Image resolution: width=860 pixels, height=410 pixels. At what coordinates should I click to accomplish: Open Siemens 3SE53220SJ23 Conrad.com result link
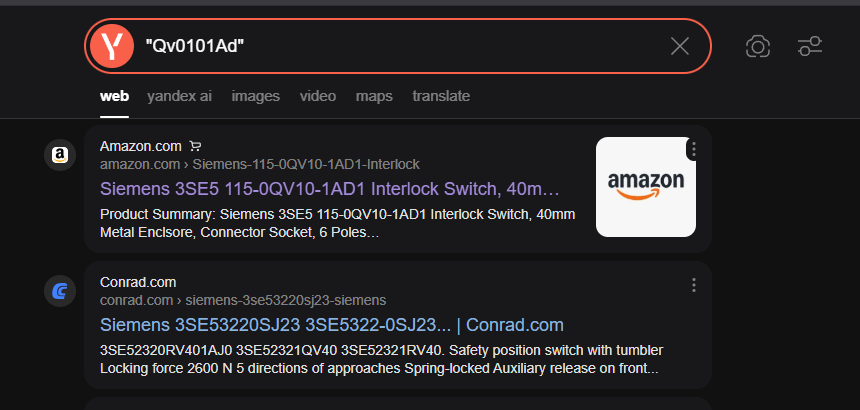click(x=332, y=325)
